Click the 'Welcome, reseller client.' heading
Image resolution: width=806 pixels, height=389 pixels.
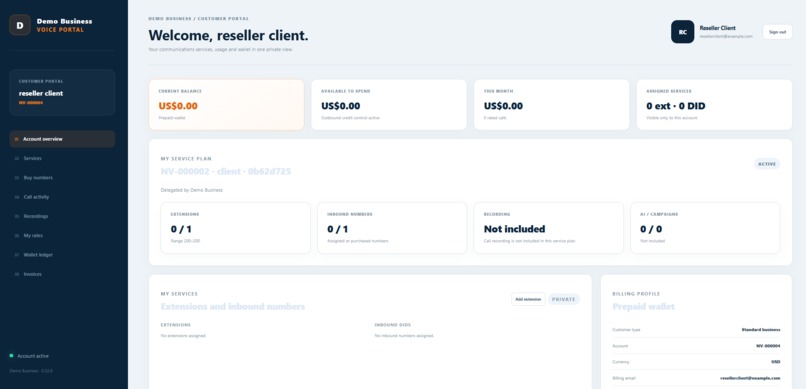tap(228, 35)
